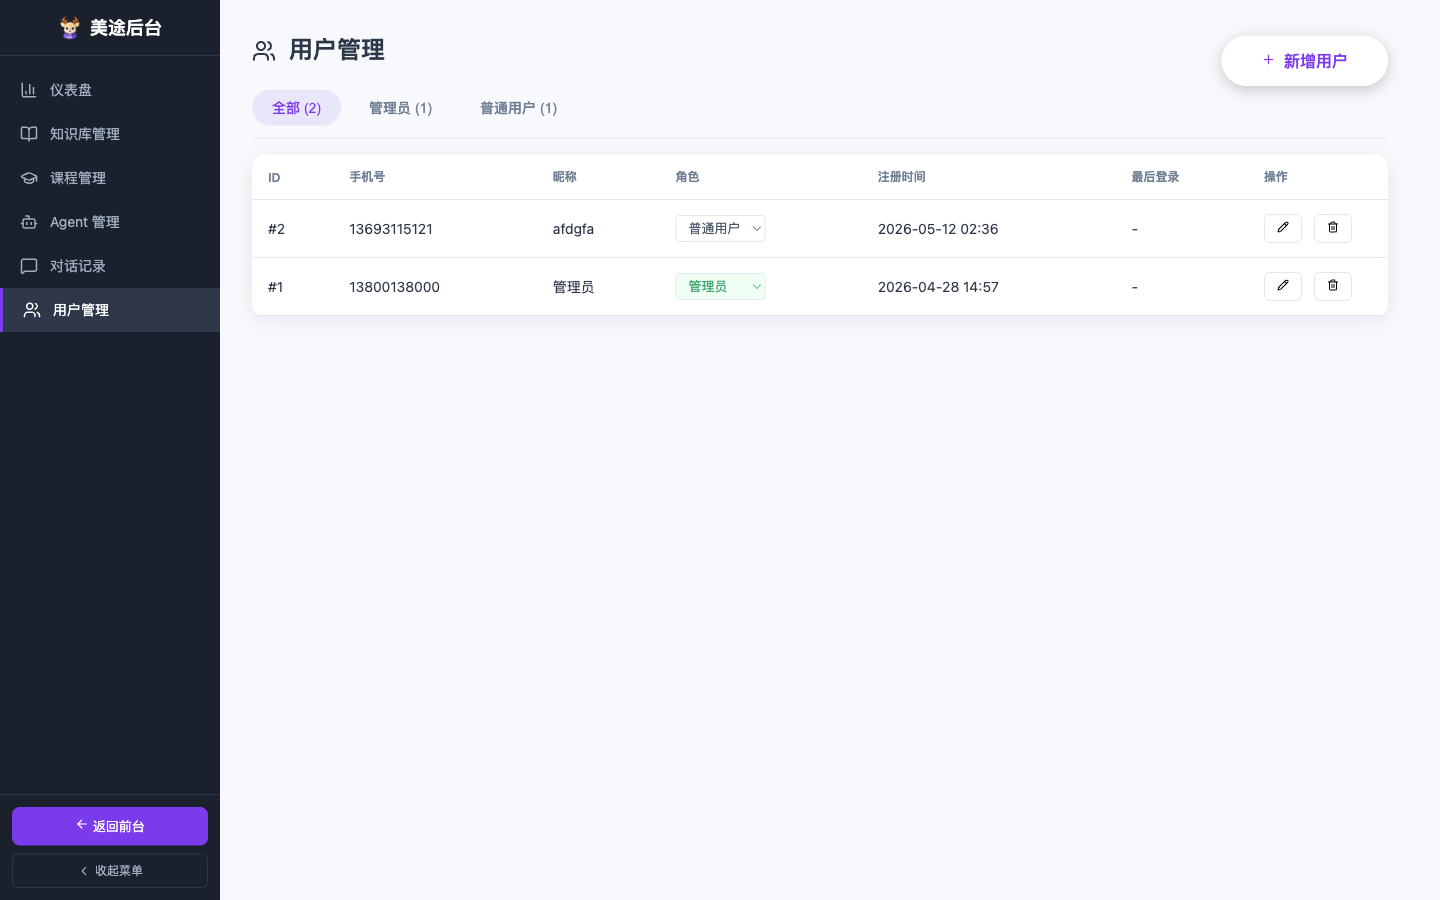Click the nickname afdgfa
Screen dimensions: 1440x900
573,229
